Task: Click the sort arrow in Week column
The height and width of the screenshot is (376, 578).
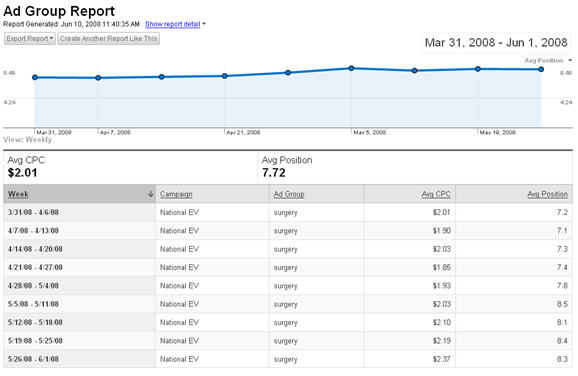Action: [150, 194]
